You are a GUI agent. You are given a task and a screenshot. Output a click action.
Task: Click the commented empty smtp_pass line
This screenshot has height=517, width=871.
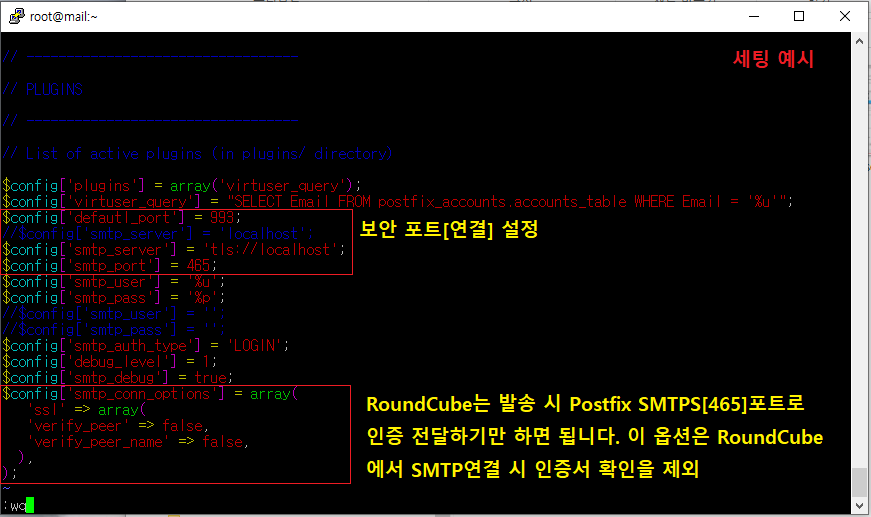click(x=113, y=330)
